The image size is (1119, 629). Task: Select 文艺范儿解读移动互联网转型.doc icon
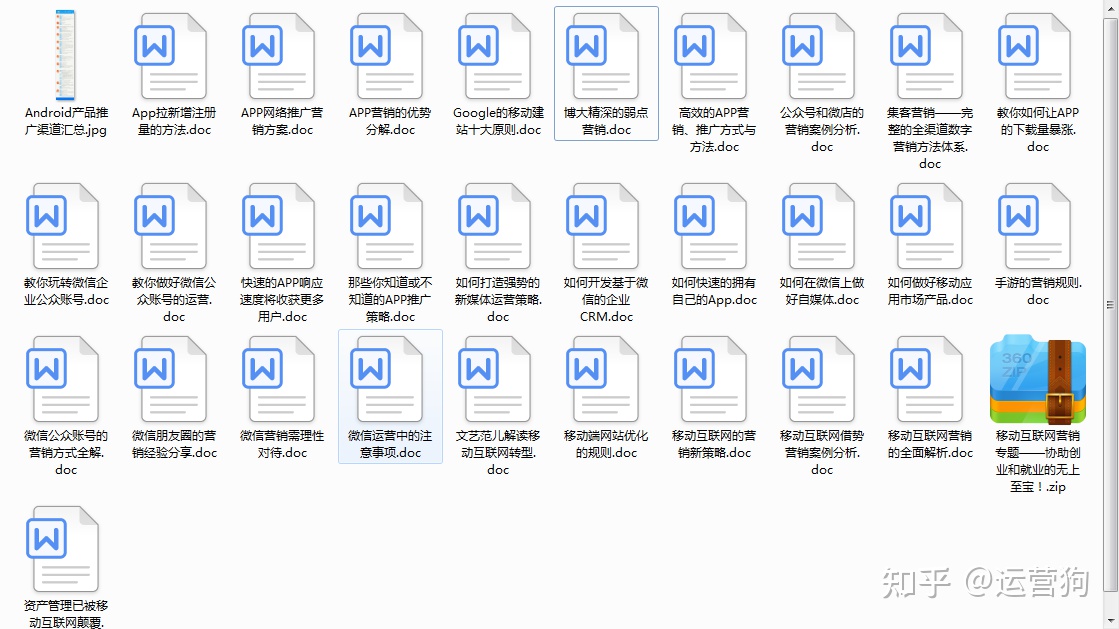[x=495, y=378]
